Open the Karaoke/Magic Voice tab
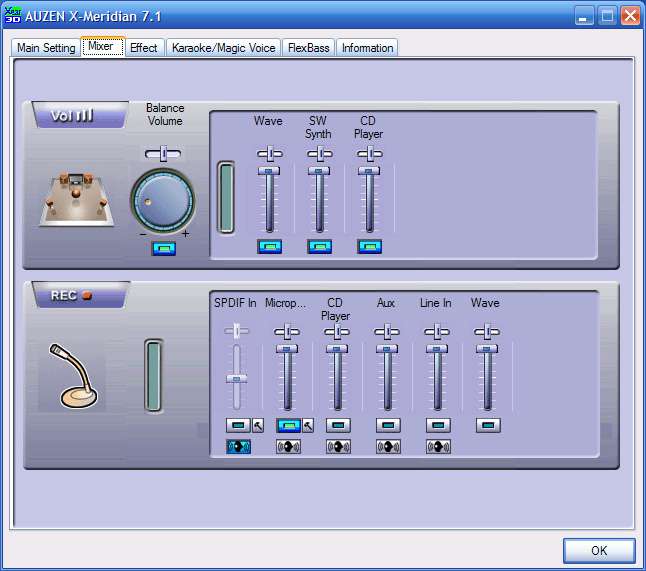Screen dimensions: 646x571 [224, 48]
